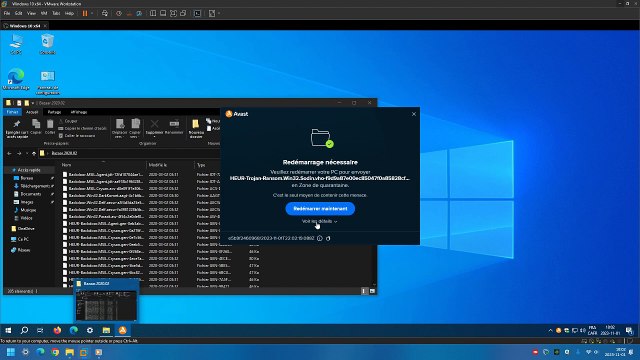The height and width of the screenshot is (360, 640).
Task: Click the guest Windows Start button
Action: click(x=8, y=330)
